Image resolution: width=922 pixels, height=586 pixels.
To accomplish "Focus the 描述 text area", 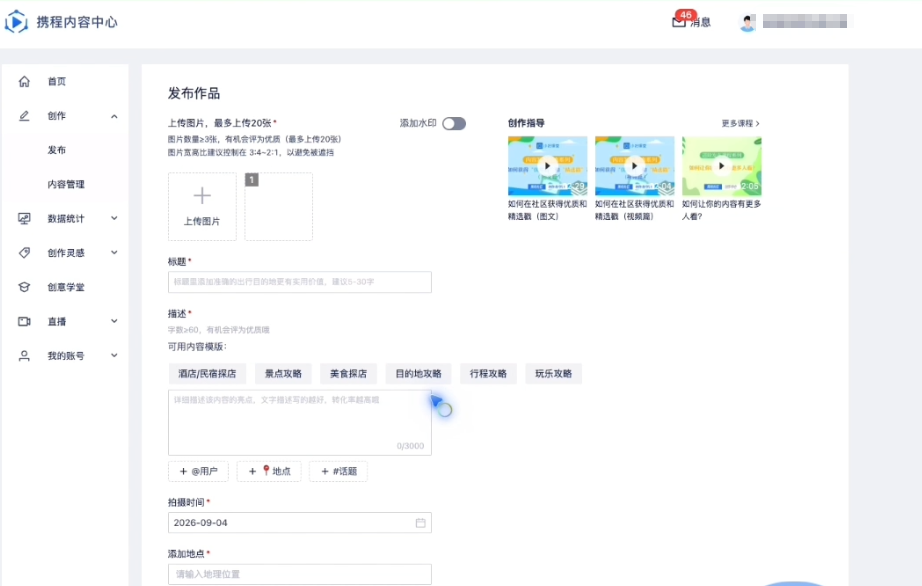I will coord(300,423).
